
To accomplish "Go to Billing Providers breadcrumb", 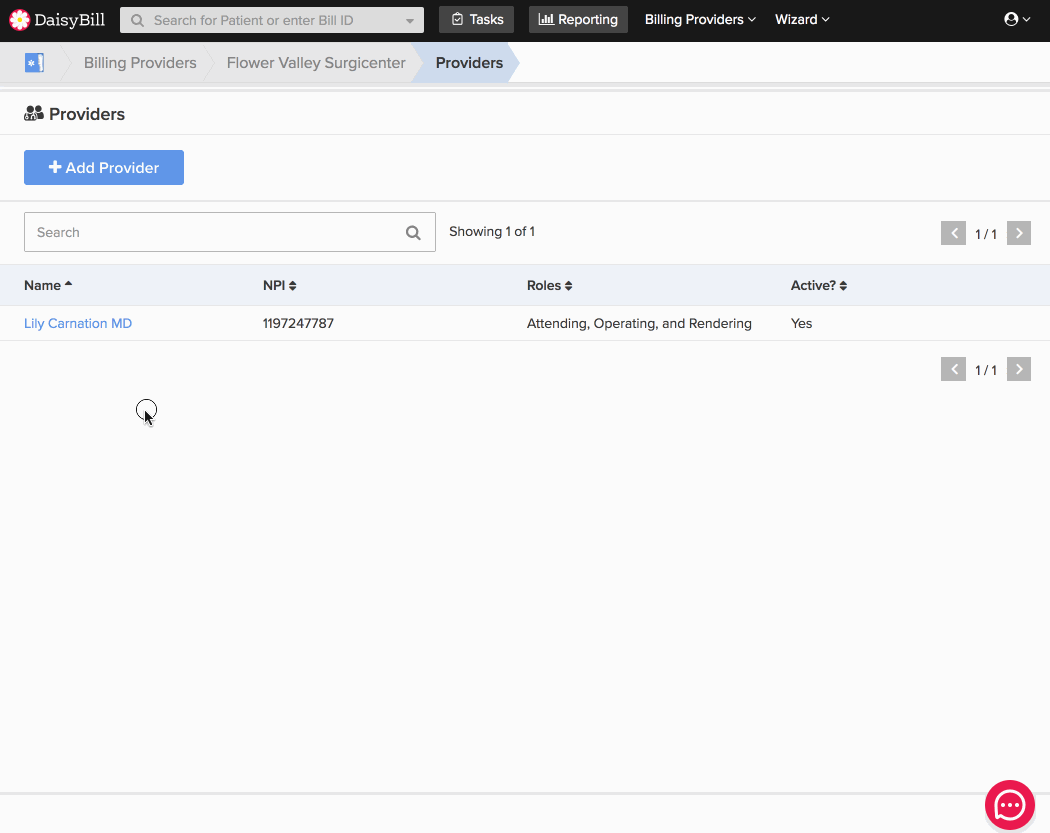I will [x=140, y=63].
